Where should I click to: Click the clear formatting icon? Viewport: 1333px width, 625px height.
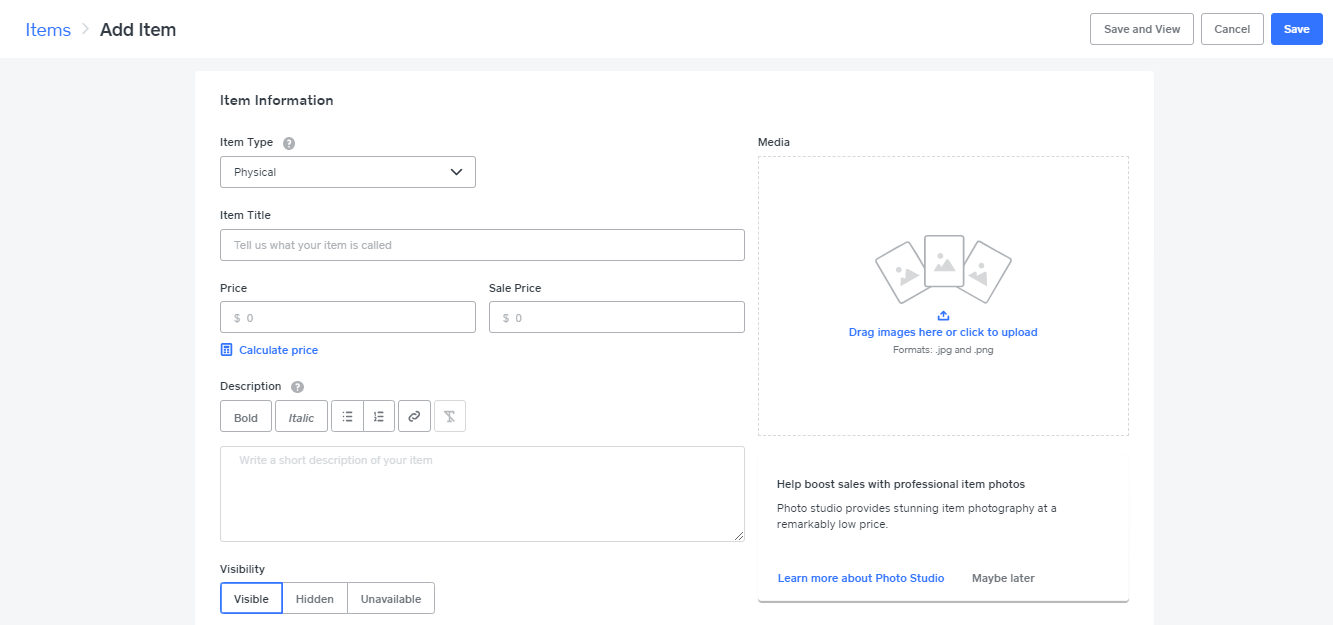click(449, 416)
